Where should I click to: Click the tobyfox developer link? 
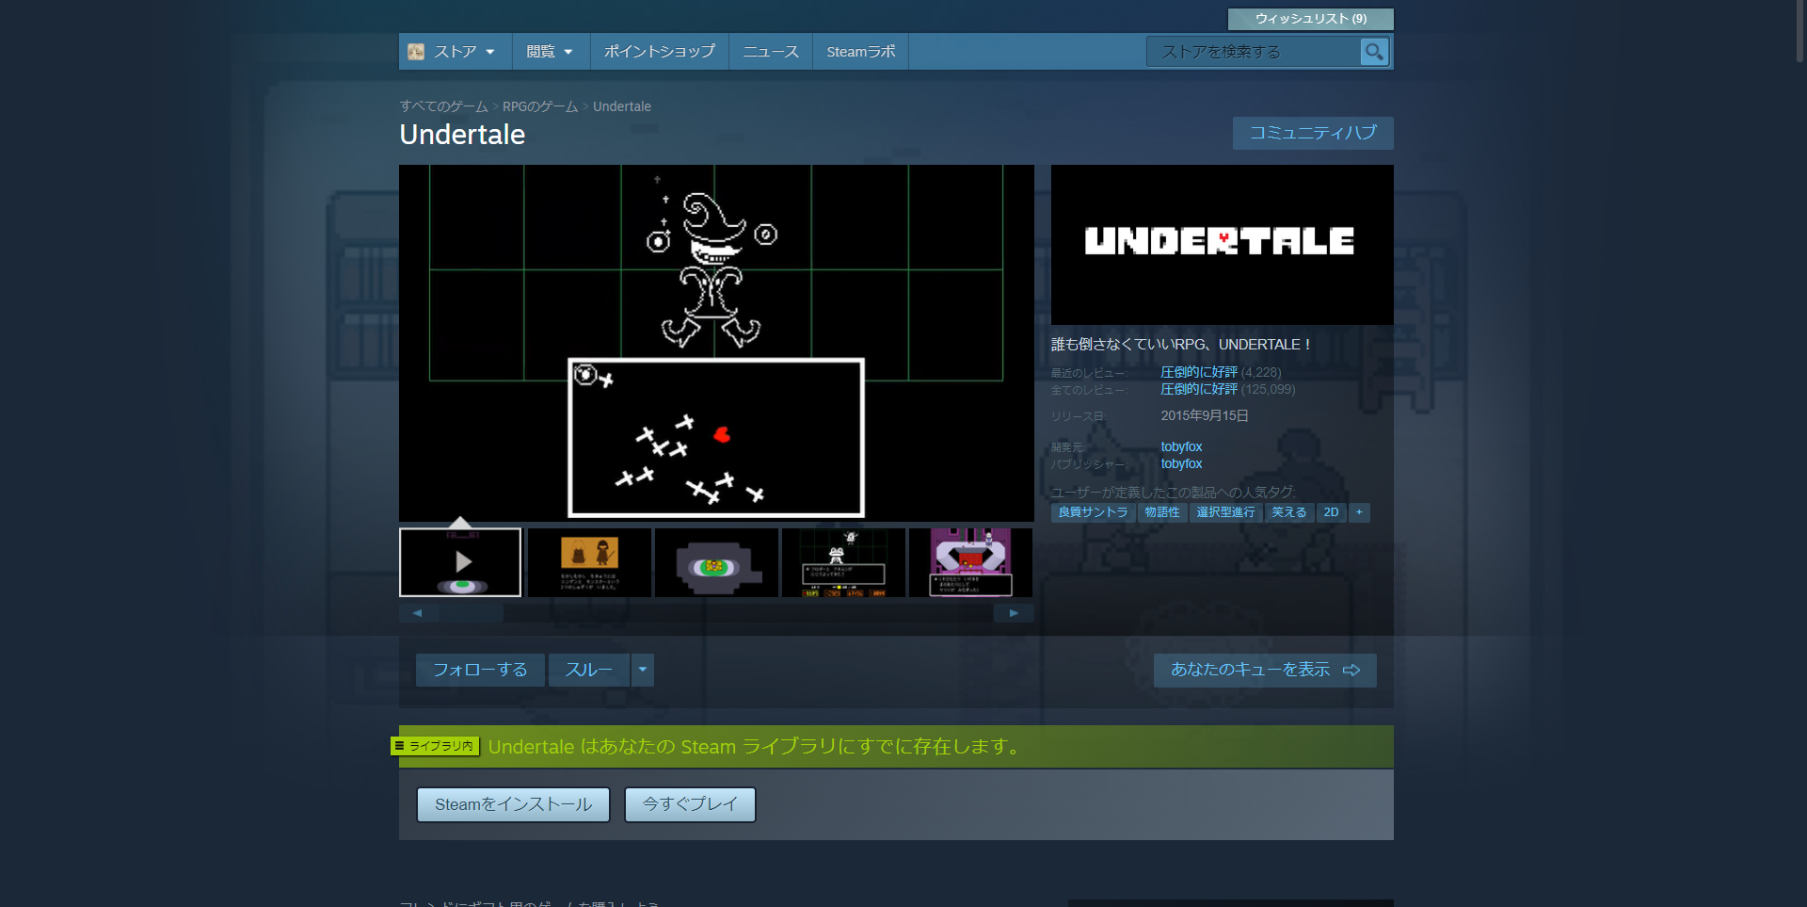pos(1181,447)
